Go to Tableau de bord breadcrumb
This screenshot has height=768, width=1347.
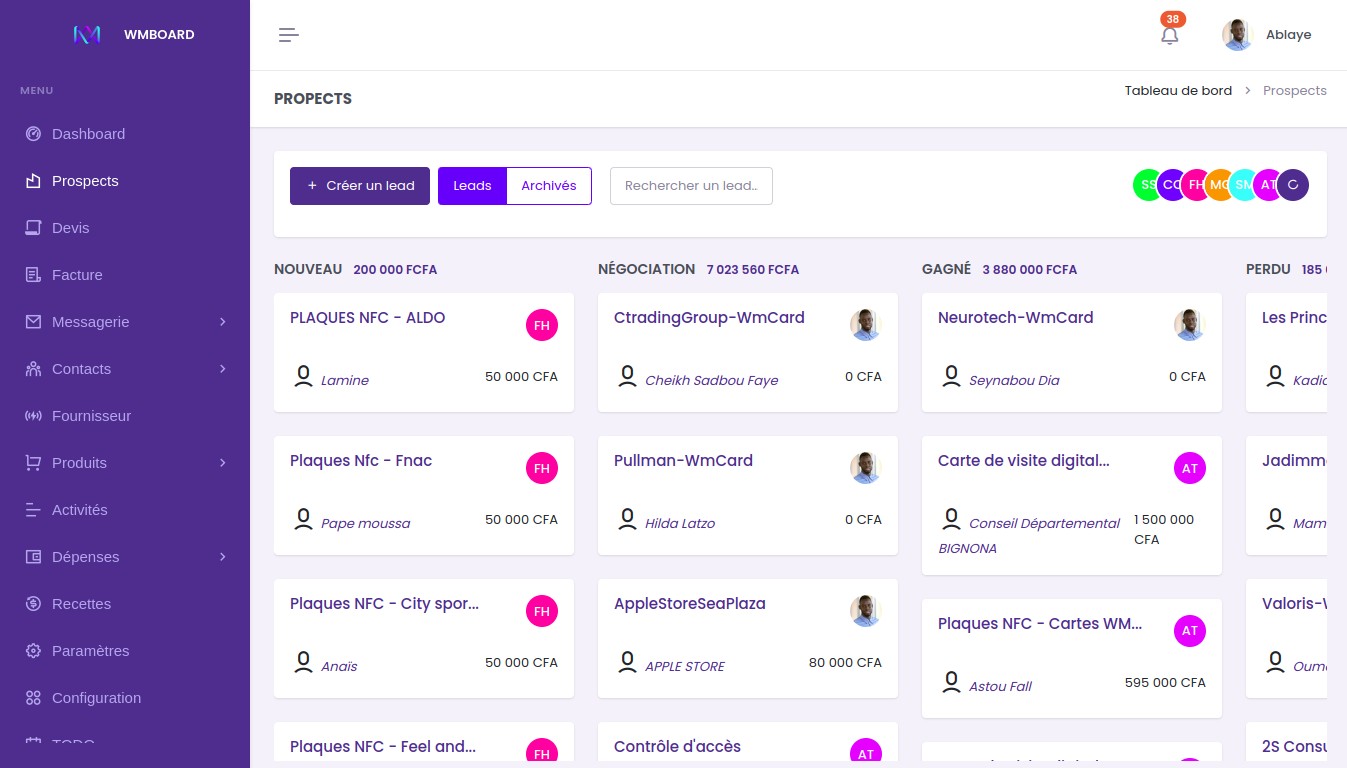(1178, 90)
